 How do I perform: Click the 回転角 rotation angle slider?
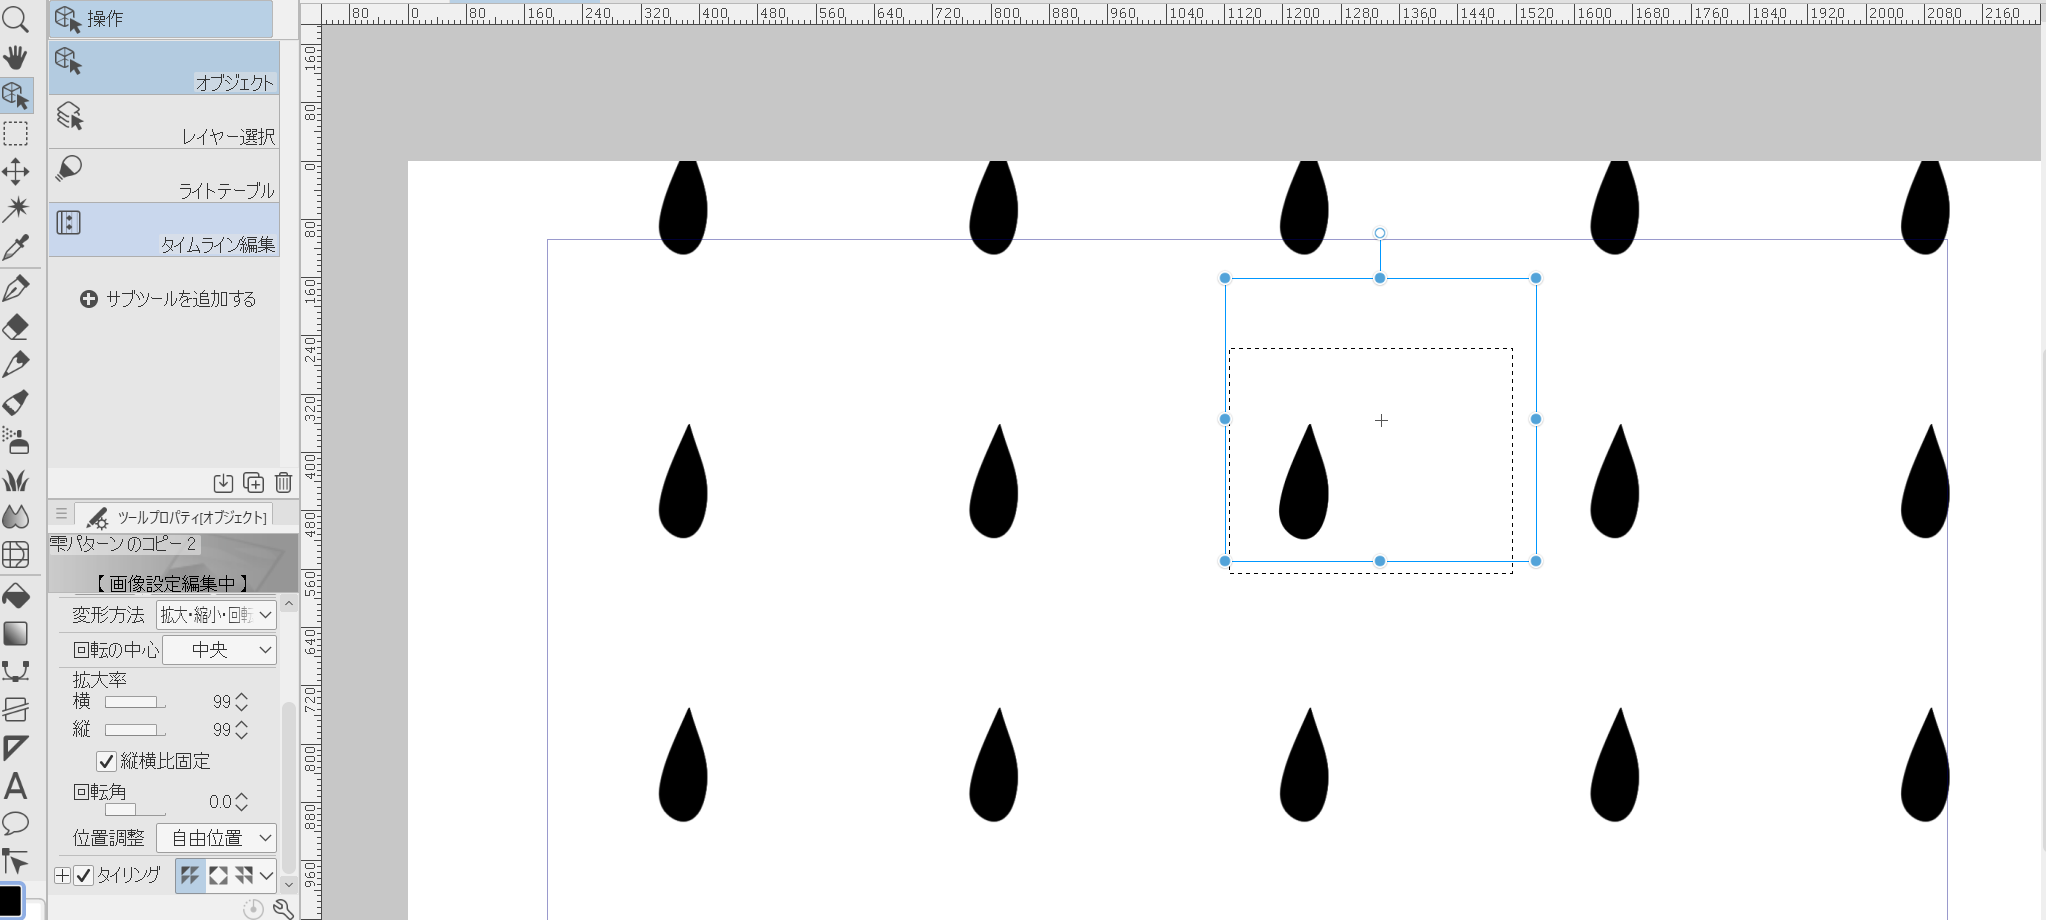click(135, 809)
